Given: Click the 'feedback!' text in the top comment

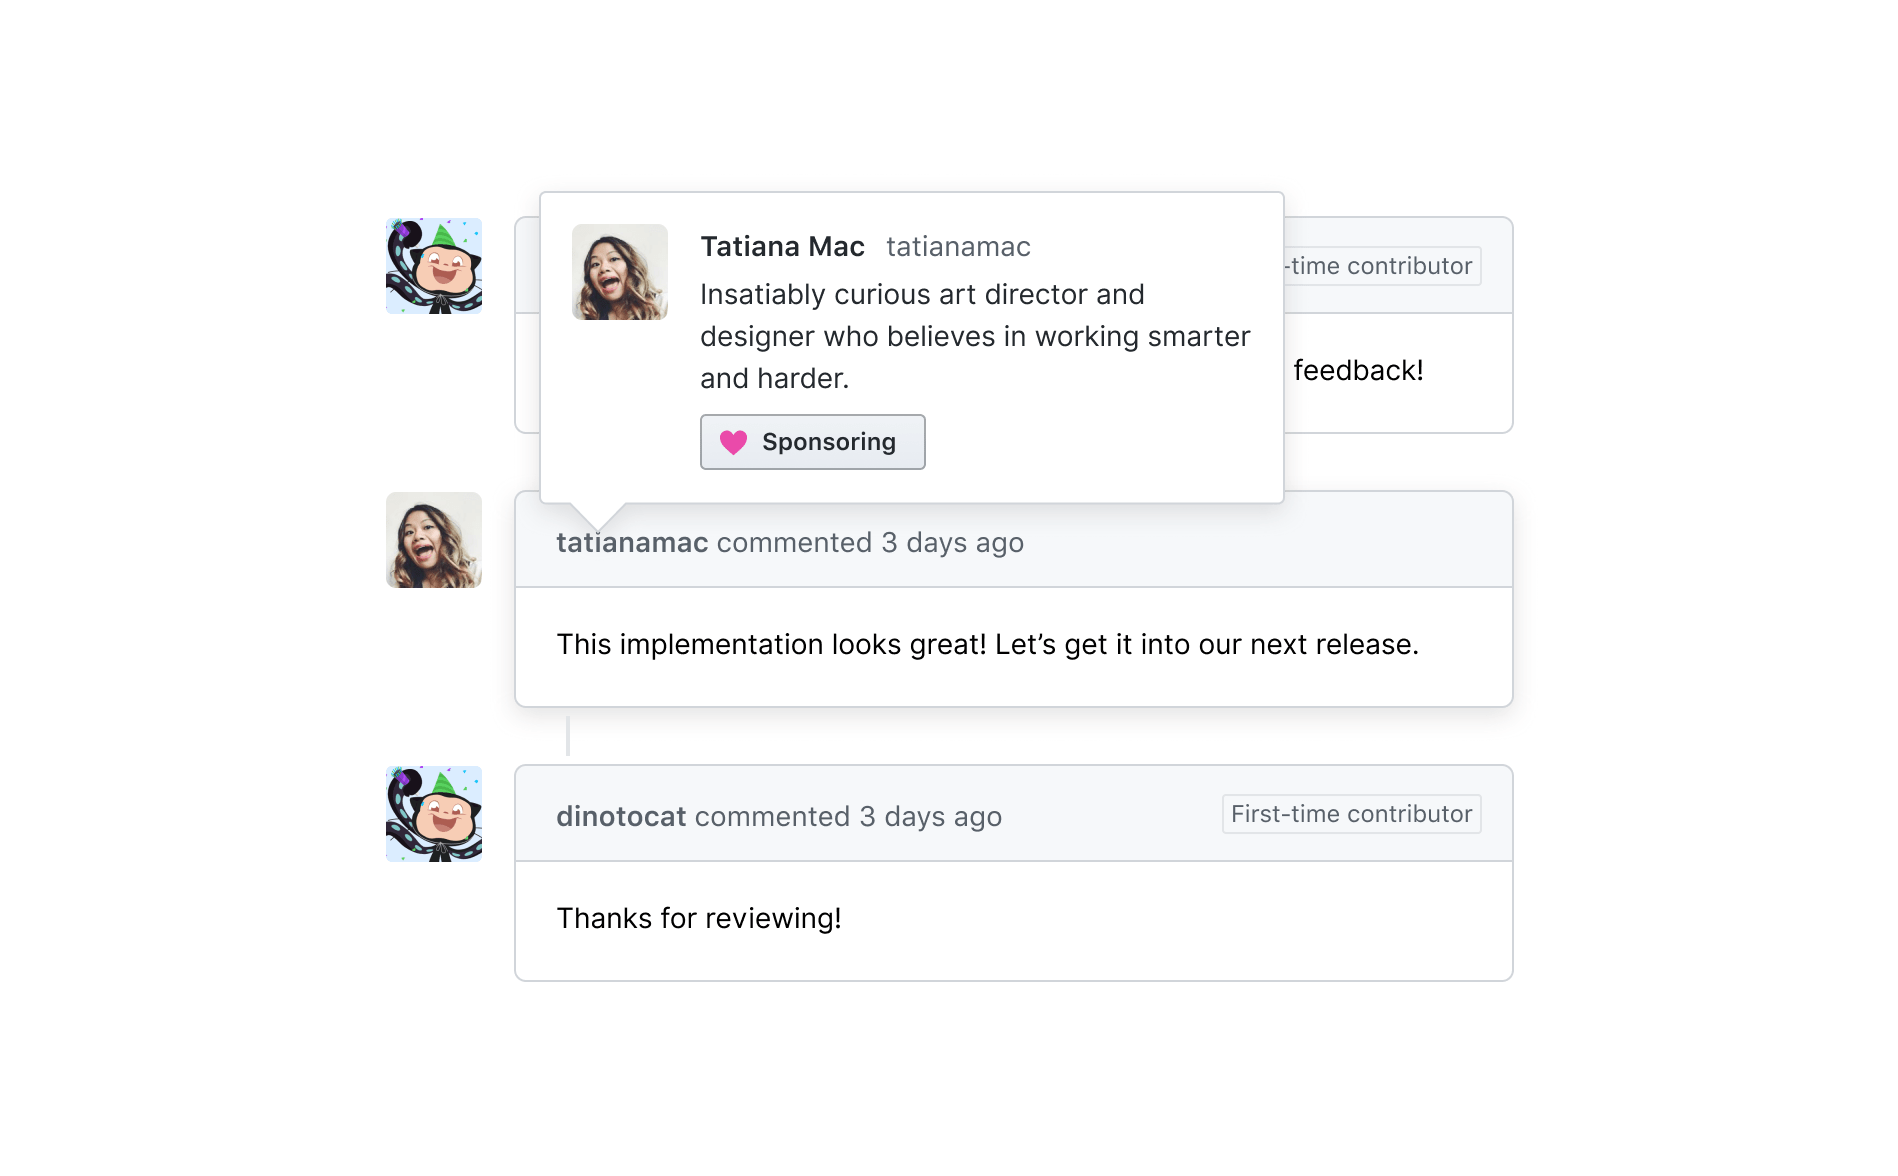Looking at the screenshot, I should 1358,371.
